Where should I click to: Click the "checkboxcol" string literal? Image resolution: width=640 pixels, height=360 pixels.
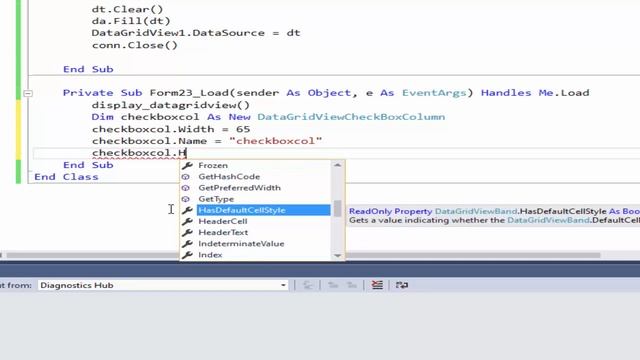point(276,141)
